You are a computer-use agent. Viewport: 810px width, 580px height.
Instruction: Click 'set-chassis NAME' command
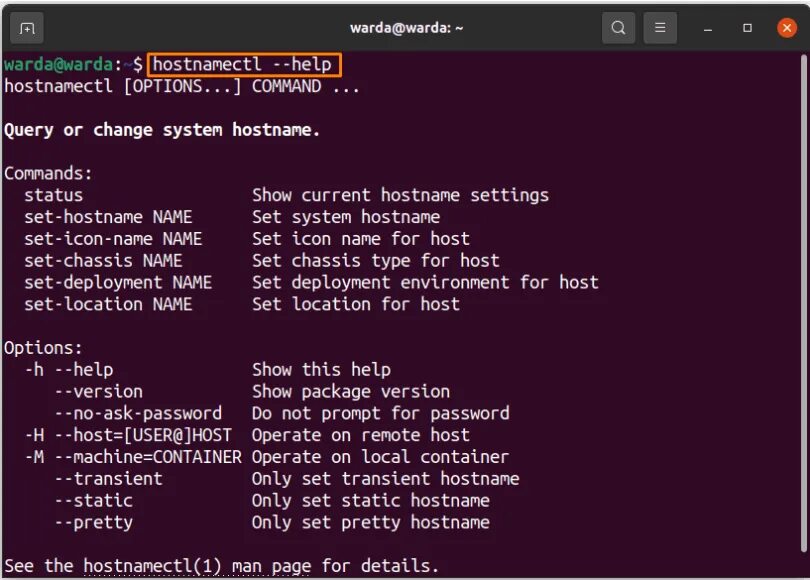(x=103, y=260)
